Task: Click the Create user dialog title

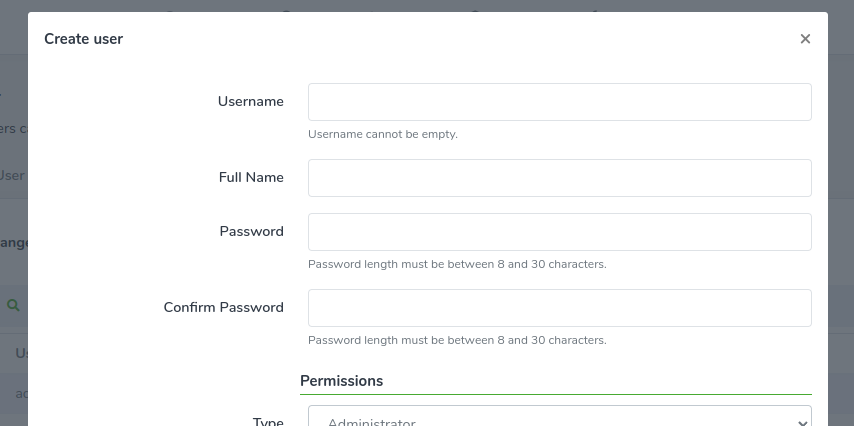Action: tap(83, 39)
